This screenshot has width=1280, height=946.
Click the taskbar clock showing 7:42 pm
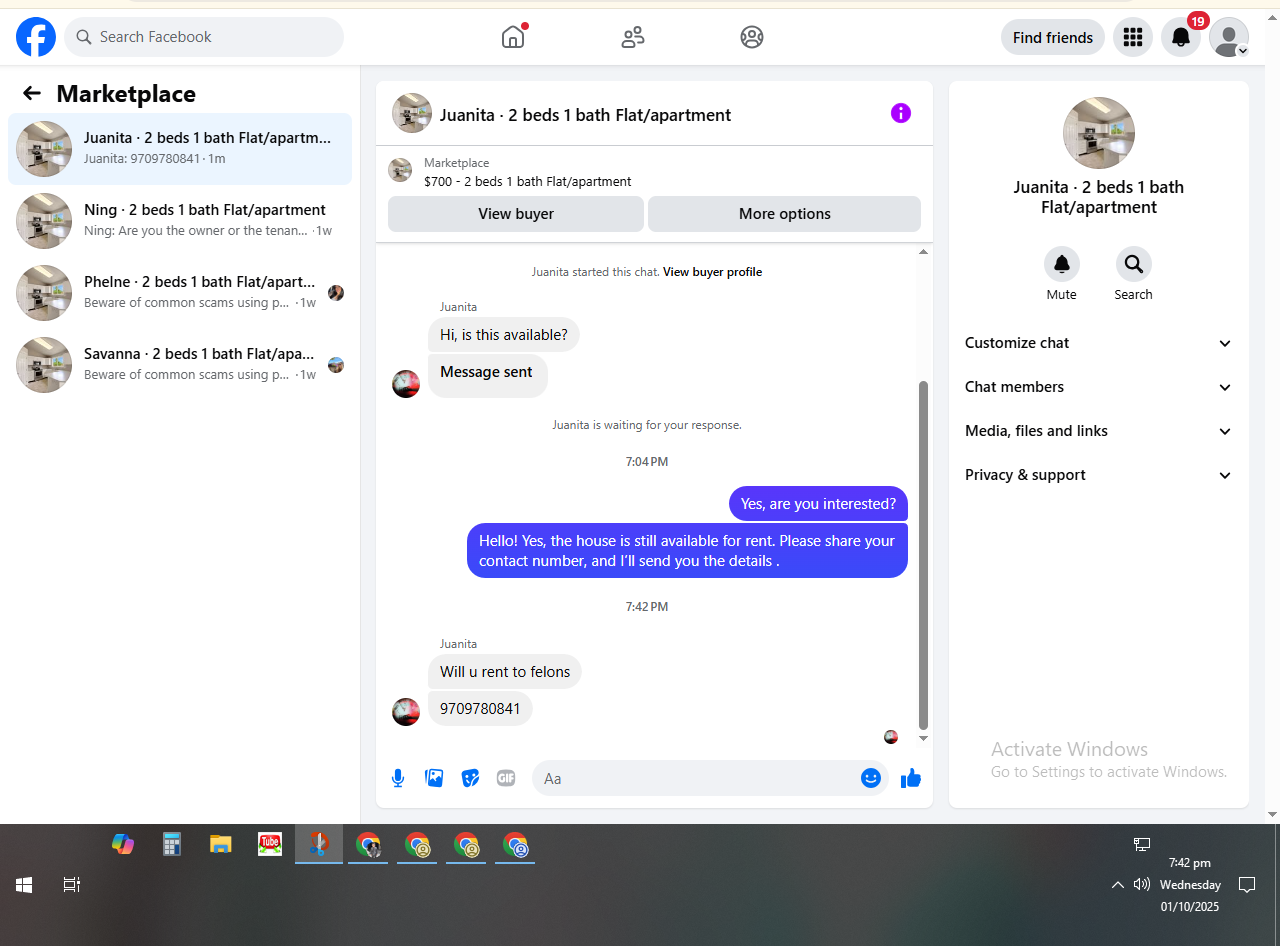tap(1190, 884)
